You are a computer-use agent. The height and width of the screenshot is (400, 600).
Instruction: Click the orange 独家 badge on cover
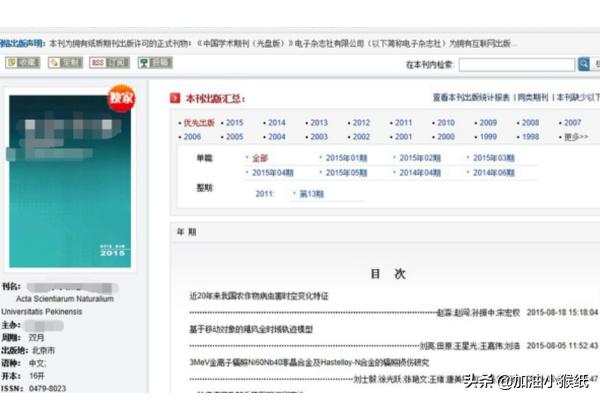(122, 99)
